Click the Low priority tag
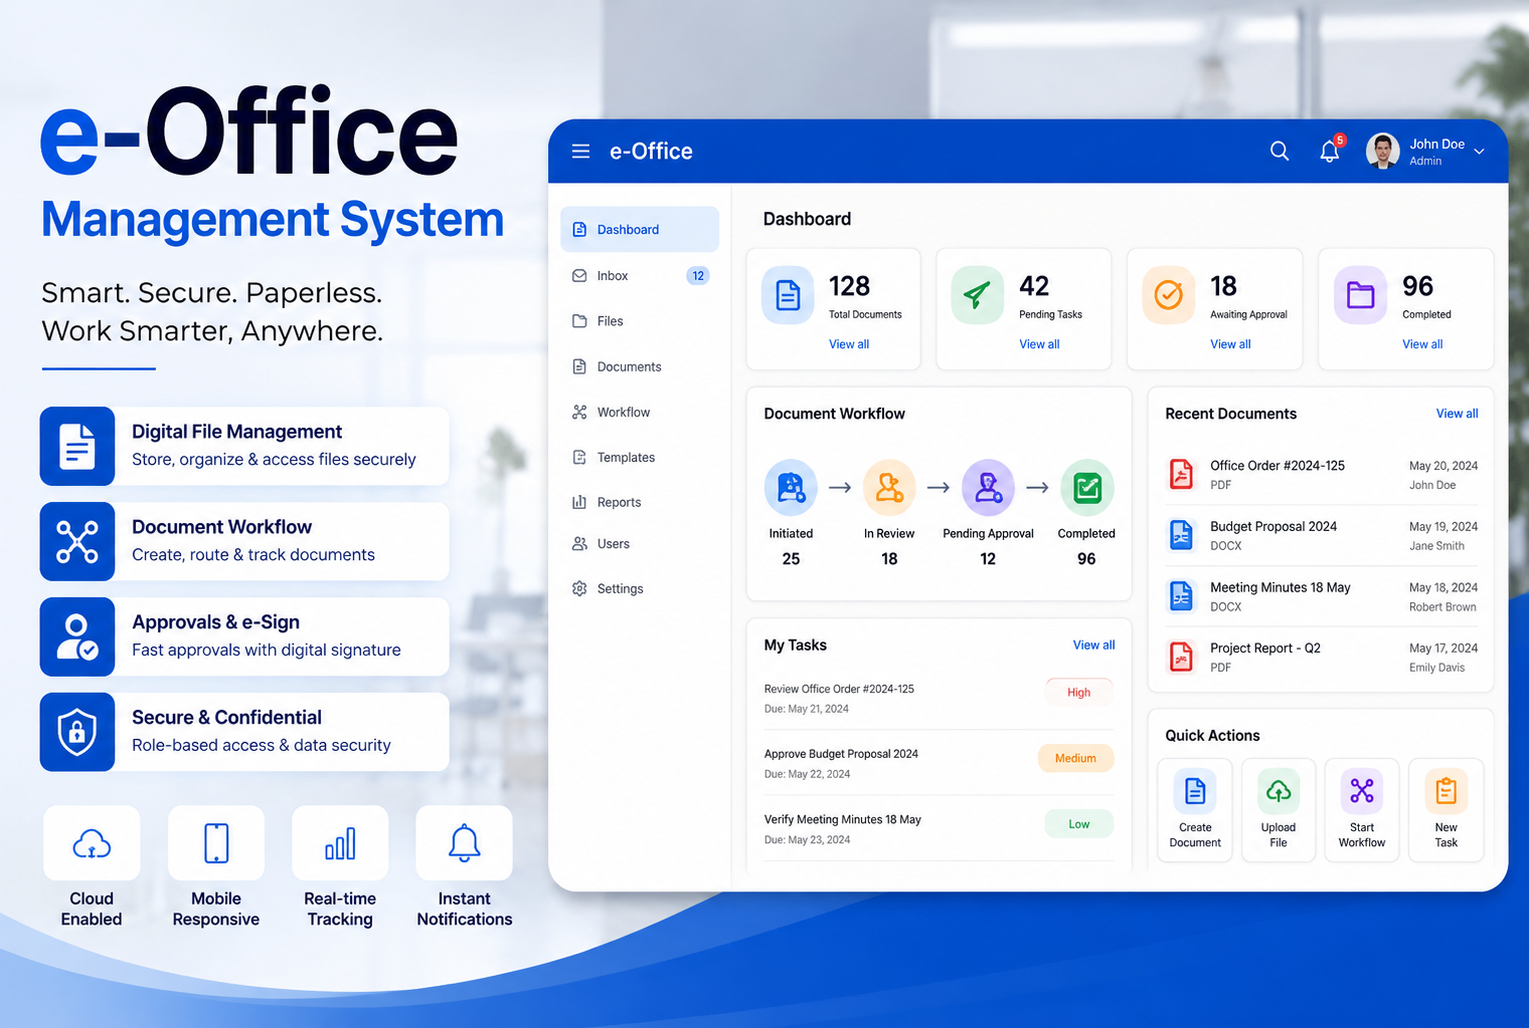This screenshot has height=1028, width=1529. 1079,824
